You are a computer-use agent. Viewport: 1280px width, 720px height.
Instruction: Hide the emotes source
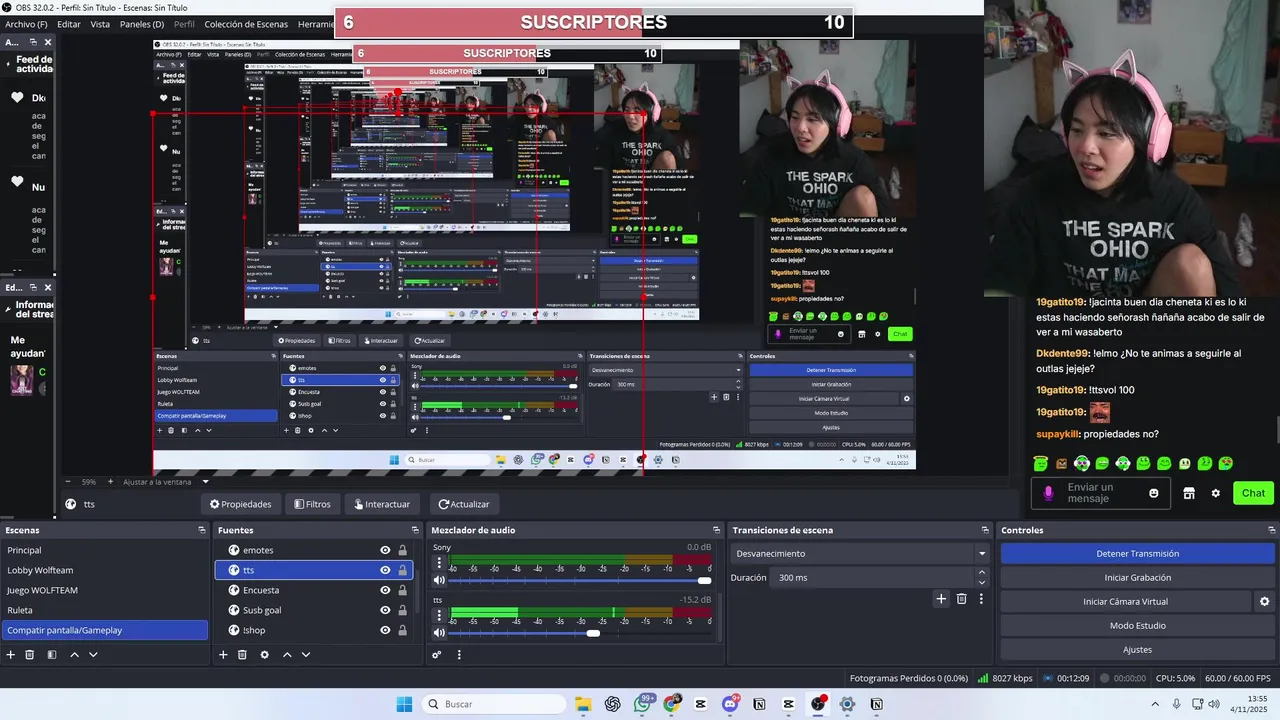pyautogui.click(x=385, y=550)
